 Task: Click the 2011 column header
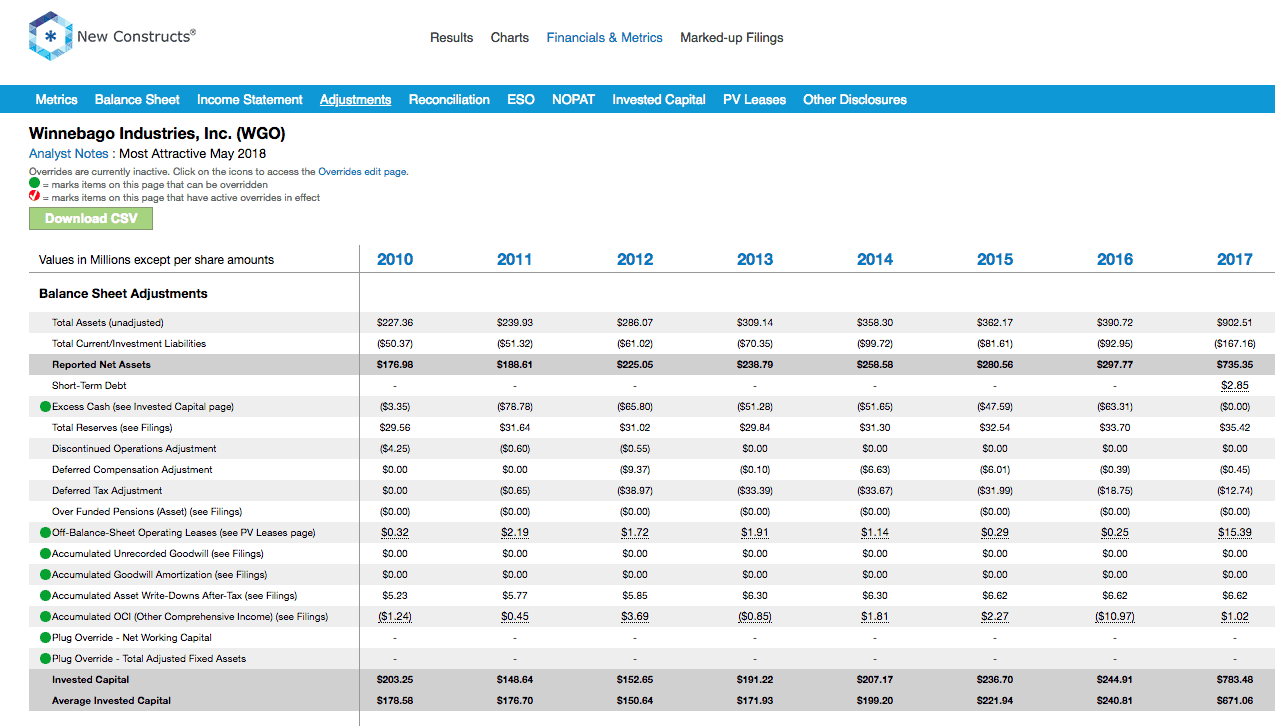tap(515, 259)
